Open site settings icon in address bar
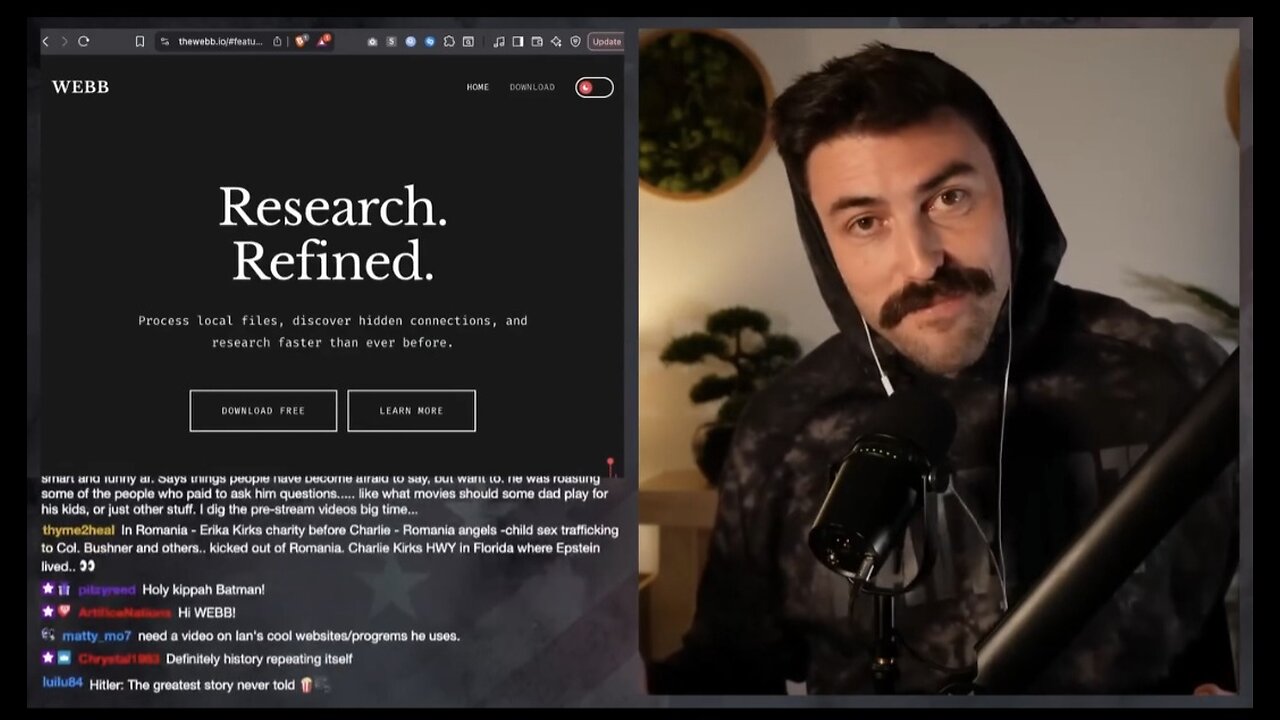This screenshot has height=720, width=1280. [x=165, y=41]
